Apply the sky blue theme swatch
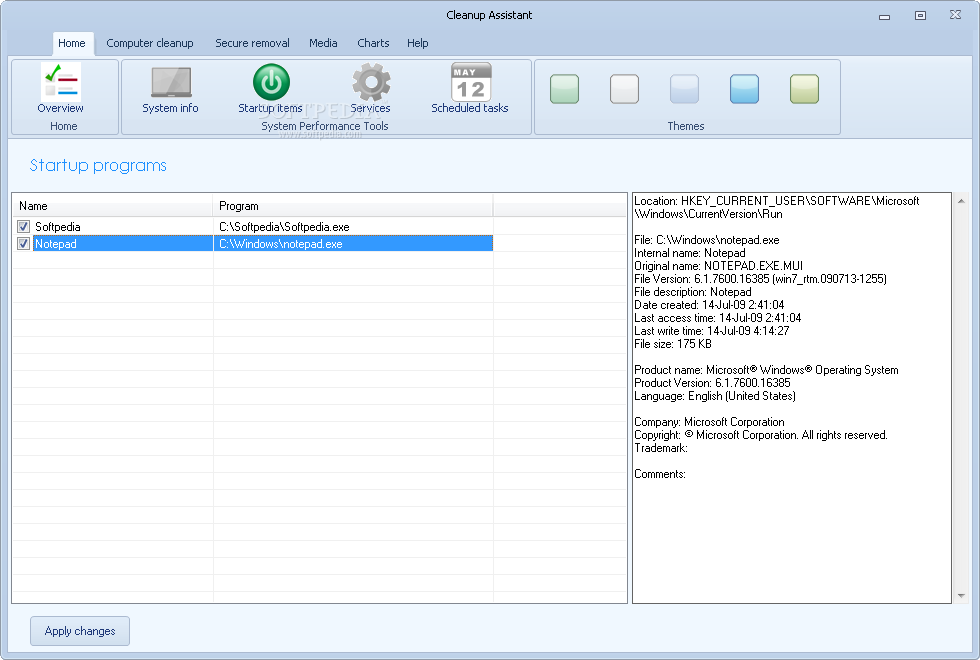This screenshot has height=660, width=980. click(744, 89)
